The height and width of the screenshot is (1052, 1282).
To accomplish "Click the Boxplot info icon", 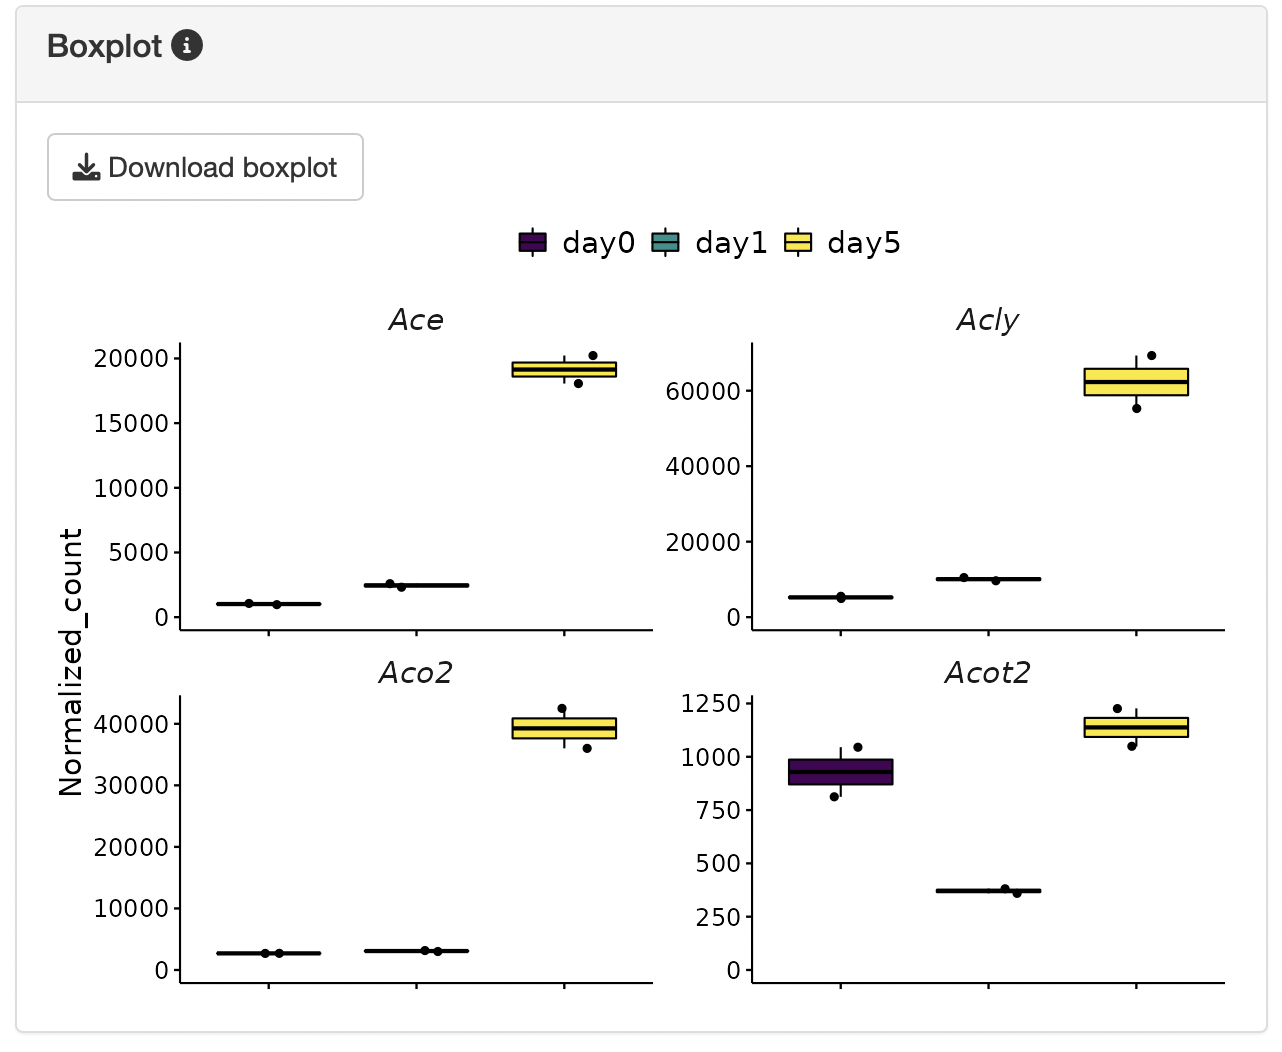I will tap(187, 45).
